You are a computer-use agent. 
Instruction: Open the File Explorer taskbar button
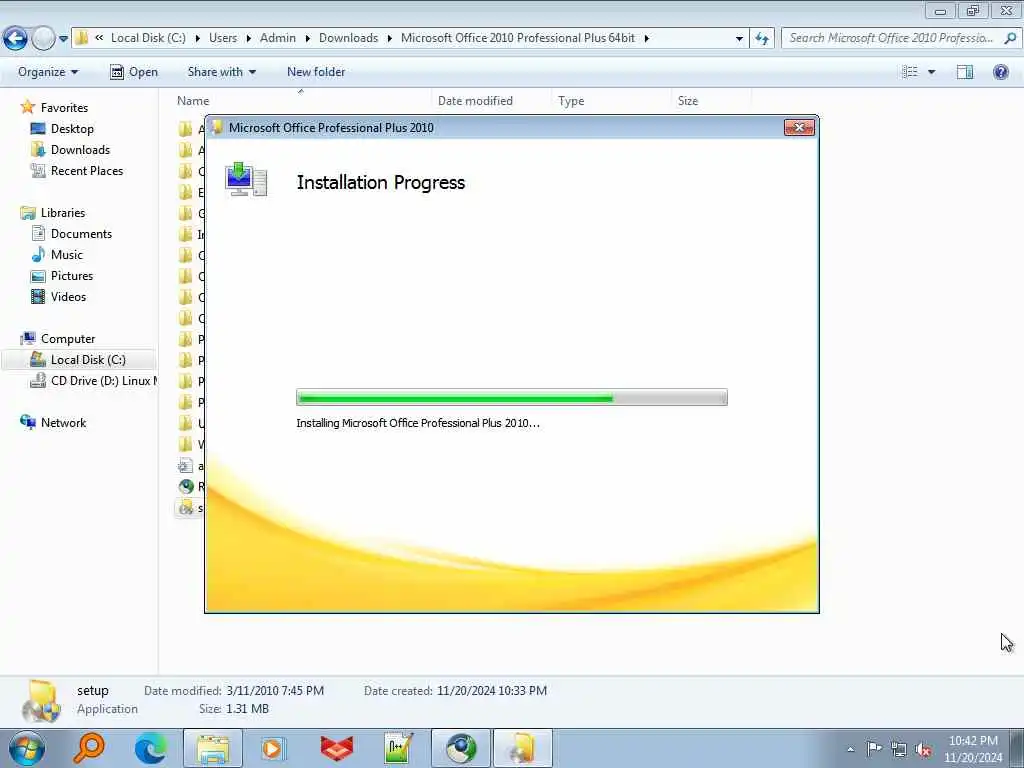(212, 748)
